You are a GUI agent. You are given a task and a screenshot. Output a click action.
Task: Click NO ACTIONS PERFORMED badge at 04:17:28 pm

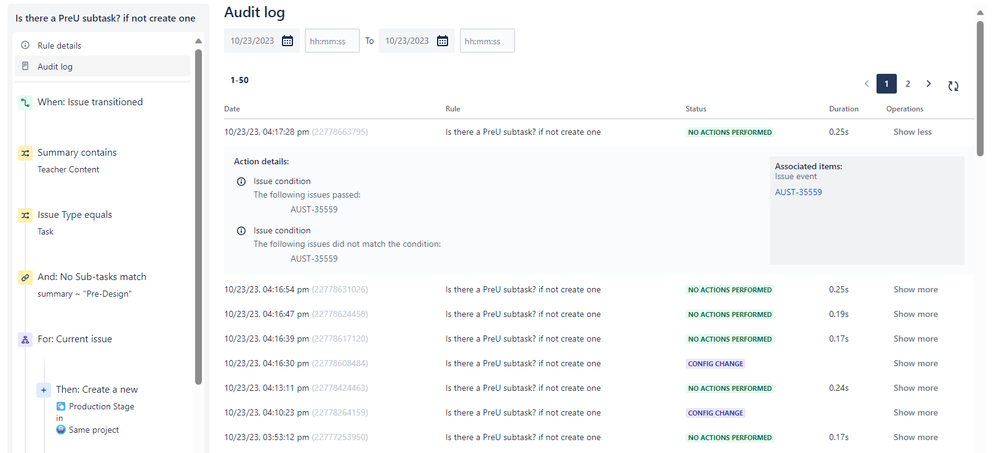click(729, 133)
